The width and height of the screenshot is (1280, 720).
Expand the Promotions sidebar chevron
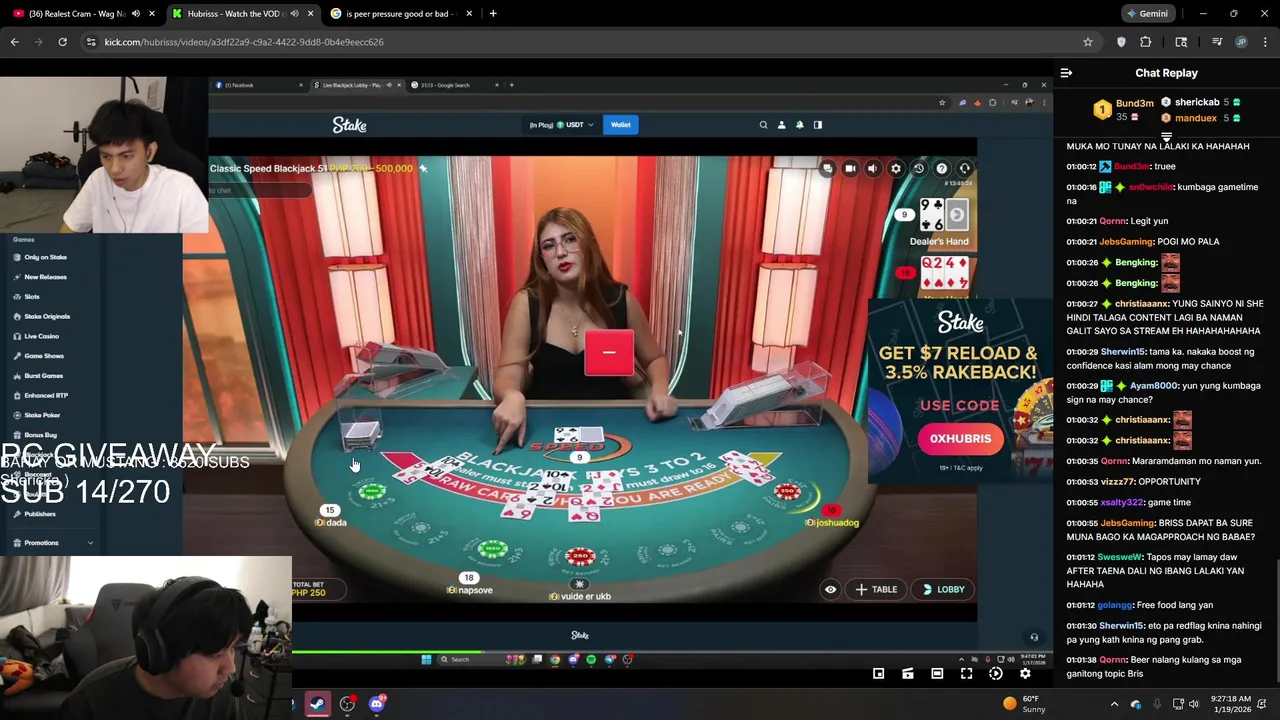point(90,543)
